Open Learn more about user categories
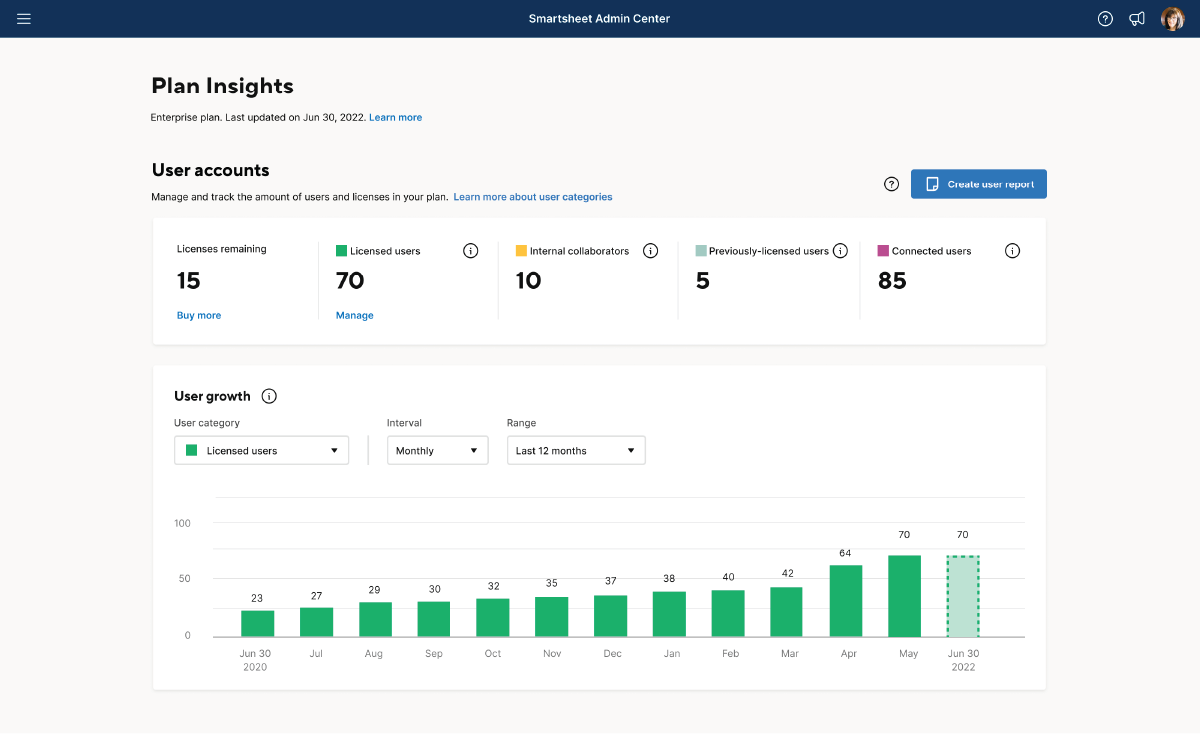 (532, 197)
